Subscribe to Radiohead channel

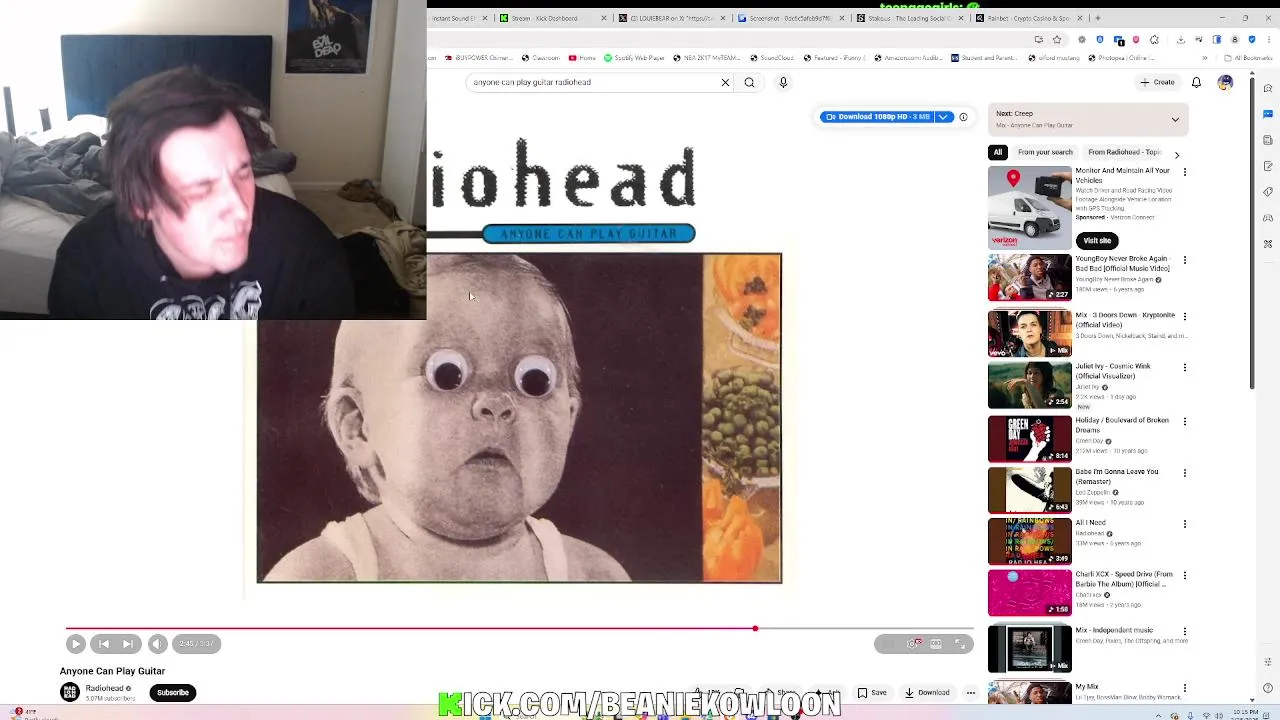click(172, 692)
